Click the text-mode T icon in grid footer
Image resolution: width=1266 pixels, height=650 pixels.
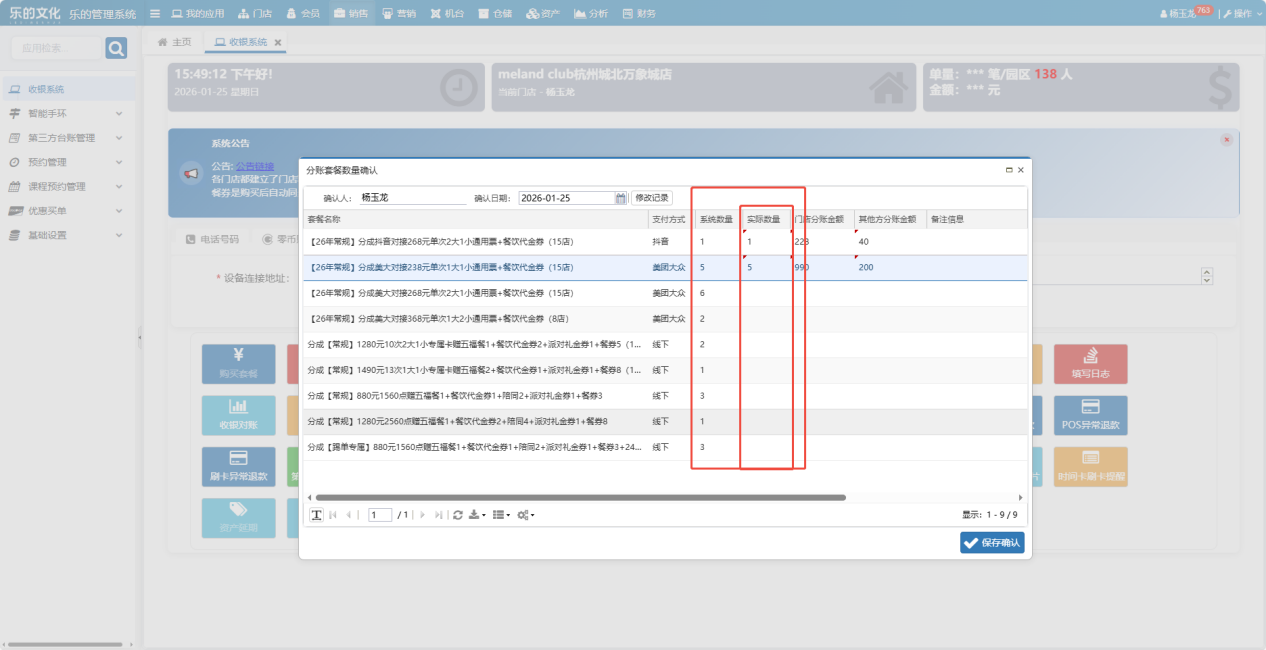point(316,515)
